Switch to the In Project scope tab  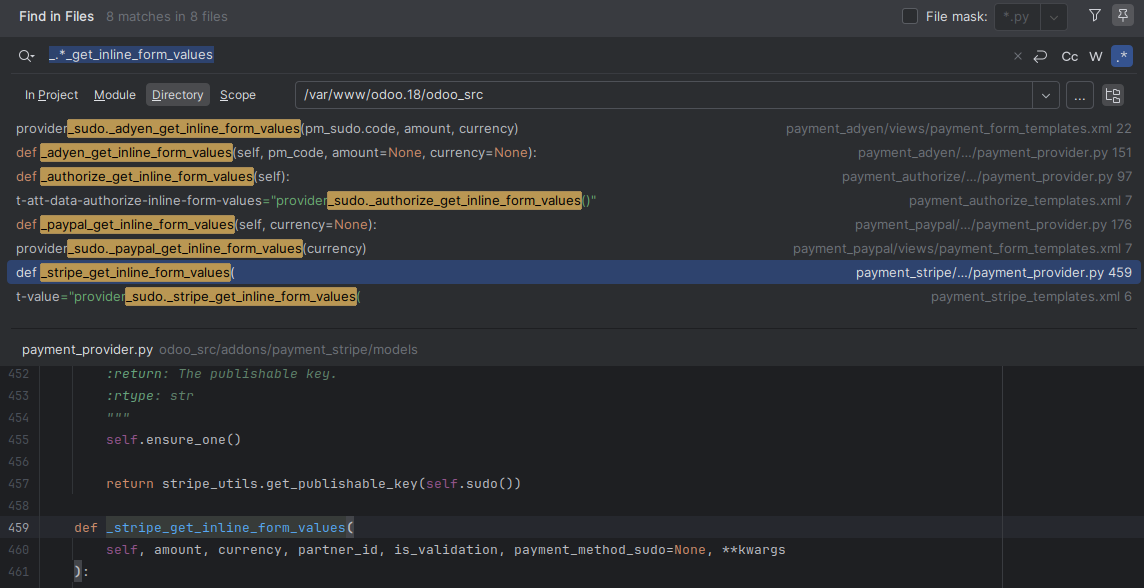point(51,95)
